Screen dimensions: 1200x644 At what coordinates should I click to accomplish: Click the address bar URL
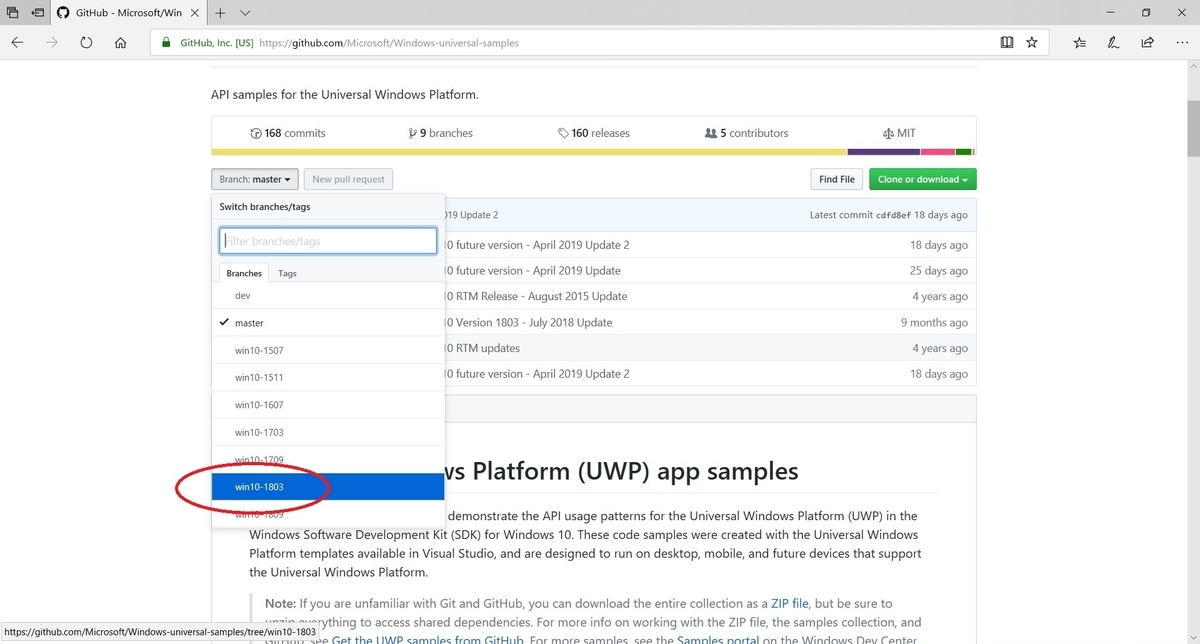click(388, 43)
